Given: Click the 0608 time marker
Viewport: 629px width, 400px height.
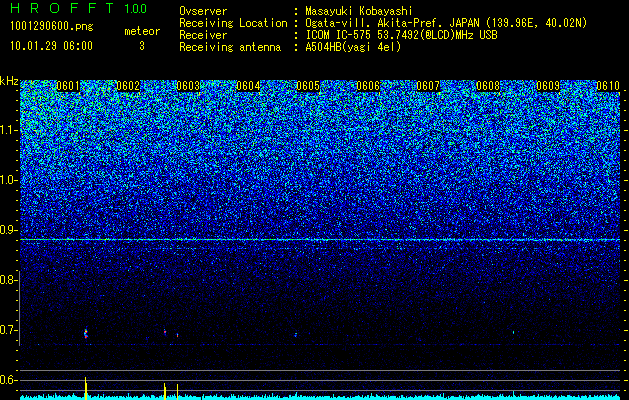Looking at the screenshot, I should point(488,86).
